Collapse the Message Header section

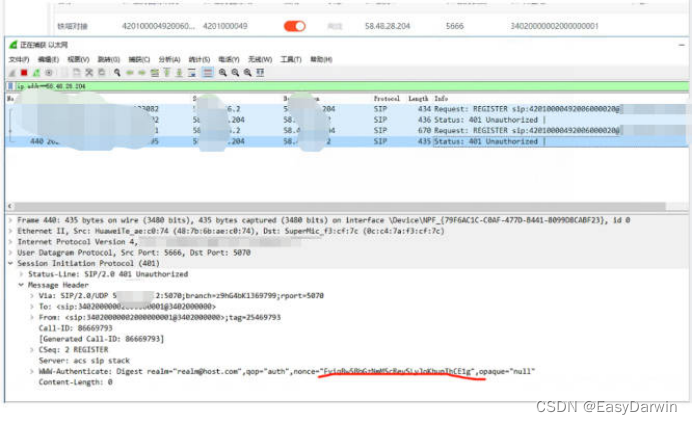pos(21,285)
